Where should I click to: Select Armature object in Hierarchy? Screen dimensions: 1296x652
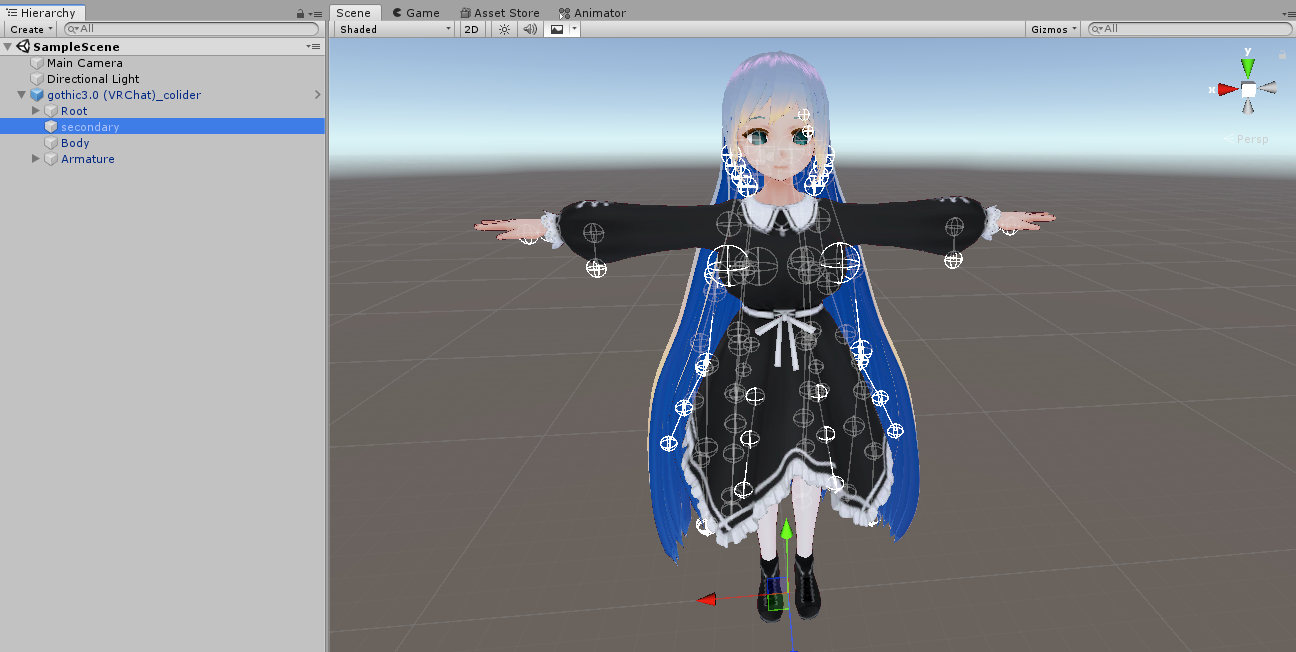(x=88, y=159)
